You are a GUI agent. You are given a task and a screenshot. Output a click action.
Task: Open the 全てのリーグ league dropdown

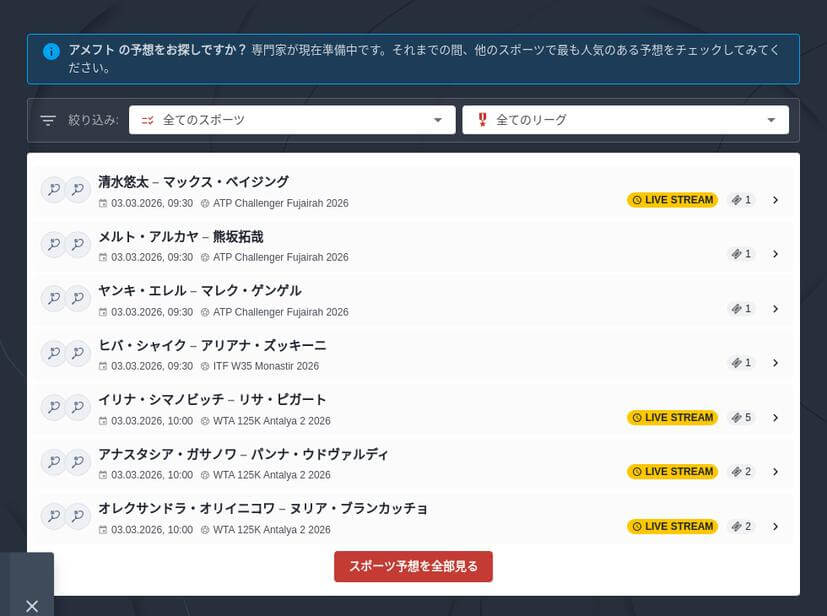point(625,120)
